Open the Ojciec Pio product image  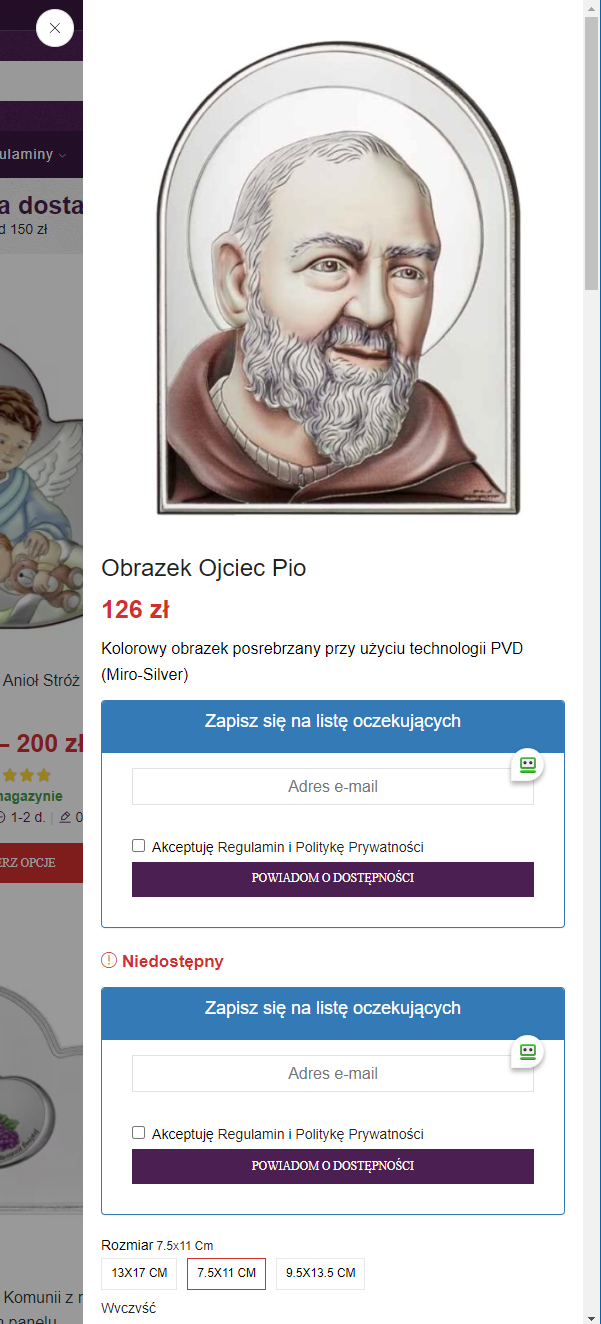click(x=339, y=278)
